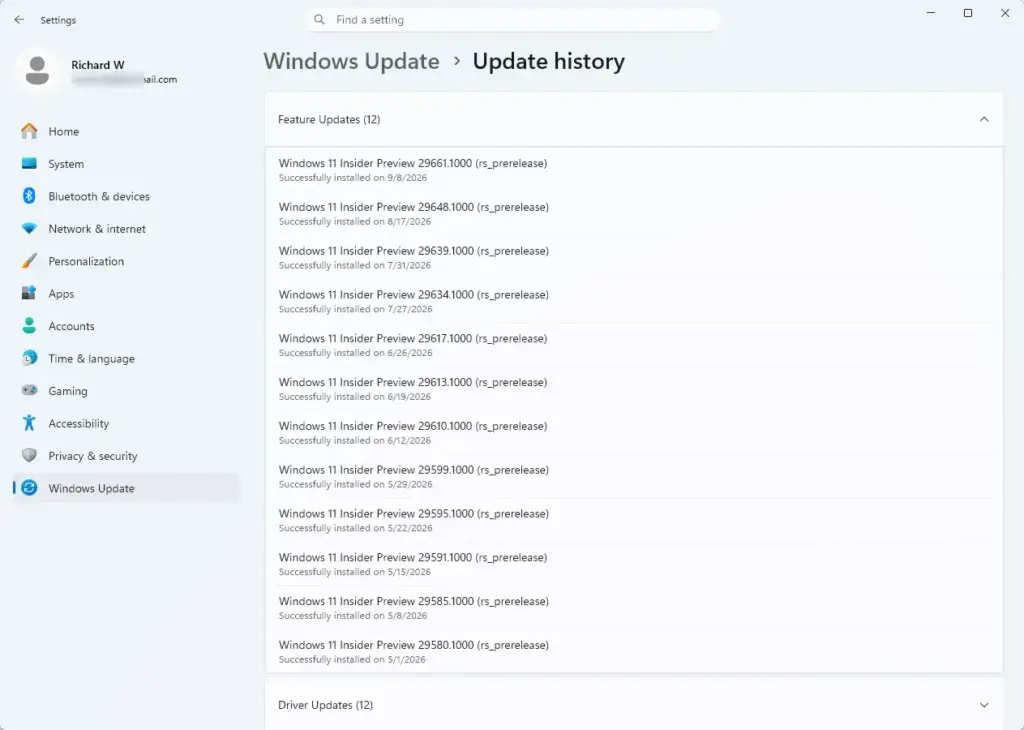Screen dimensions: 1024x730
Task: Open Personalization settings
Action: coord(127,261)
